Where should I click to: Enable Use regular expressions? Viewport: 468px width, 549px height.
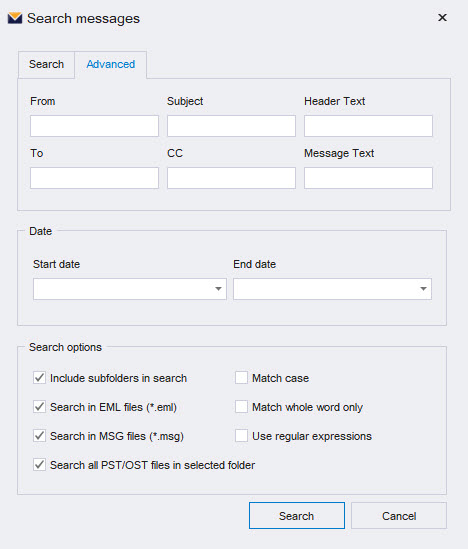point(242,436)
